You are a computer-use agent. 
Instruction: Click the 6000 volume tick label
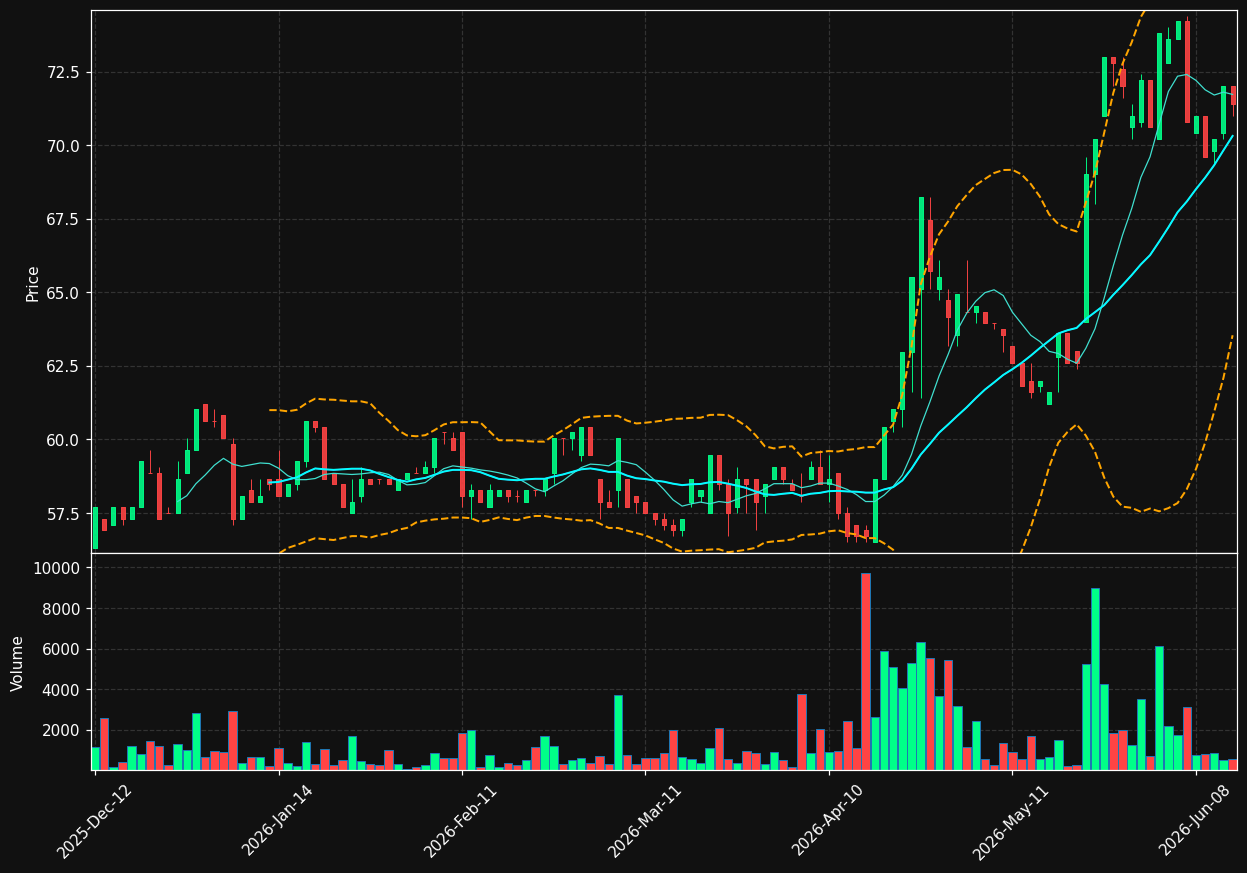[60, 650]
